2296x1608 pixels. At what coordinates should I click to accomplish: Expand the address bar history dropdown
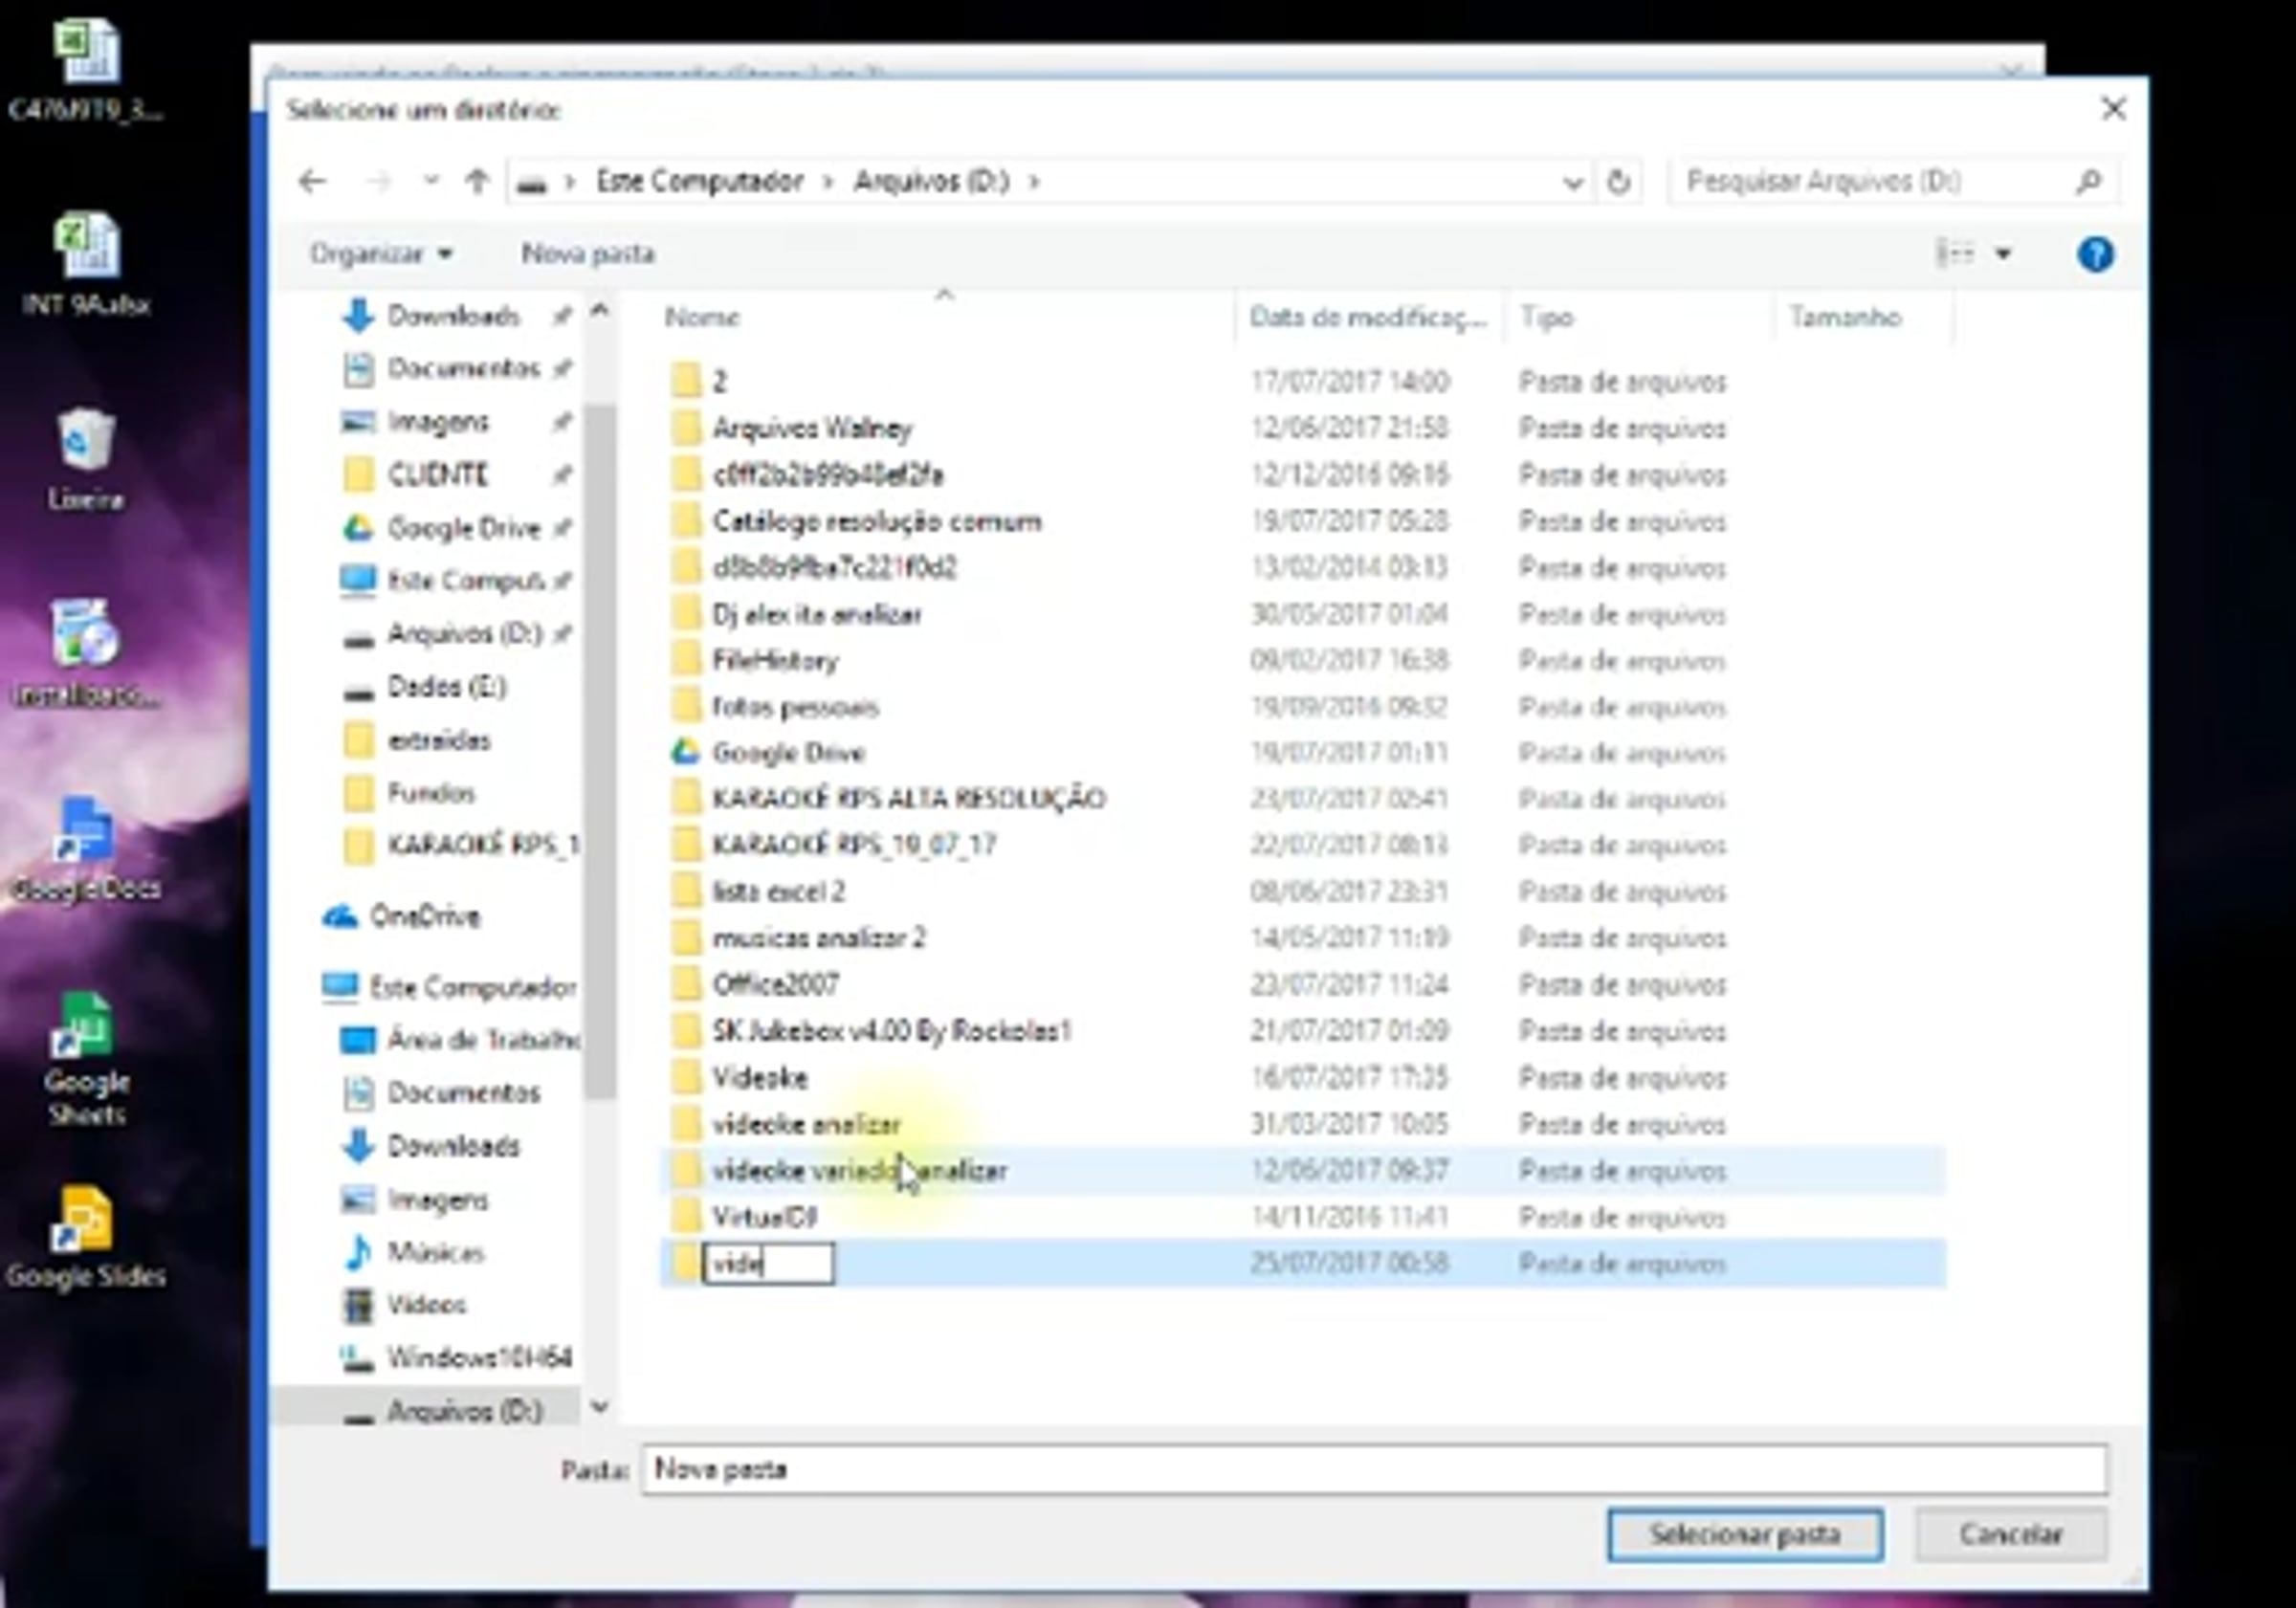point(1572,182)
